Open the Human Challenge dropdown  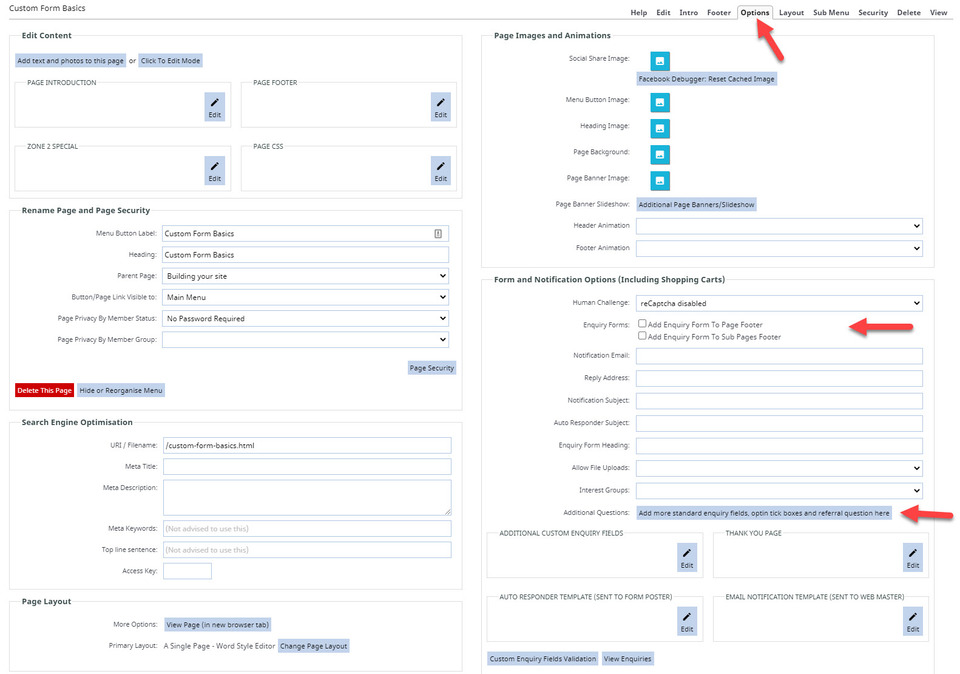tap(779, 302)
